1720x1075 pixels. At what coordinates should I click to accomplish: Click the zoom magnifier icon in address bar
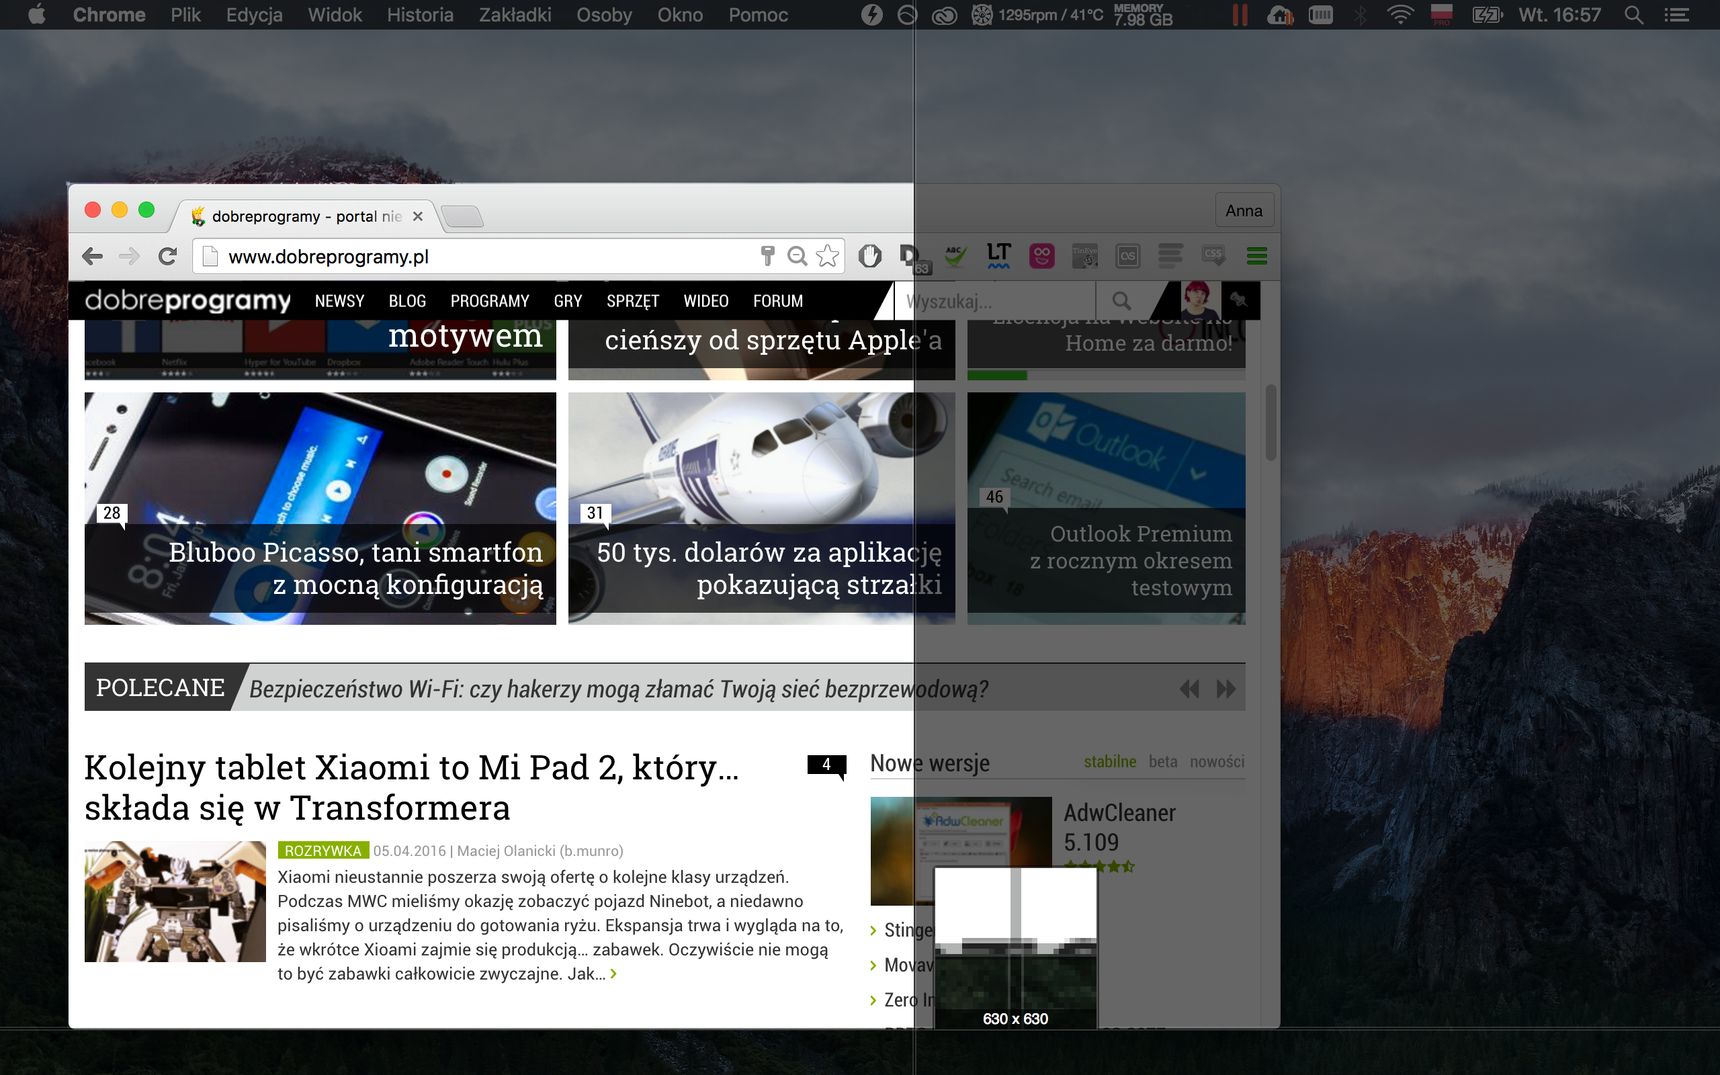[797, 256]
